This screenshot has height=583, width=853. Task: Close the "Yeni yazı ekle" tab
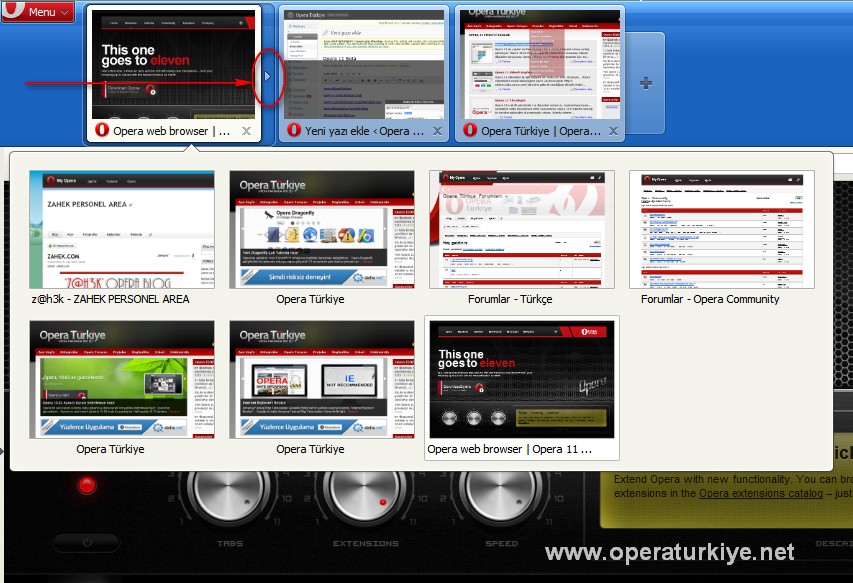(x=437, y=131)
